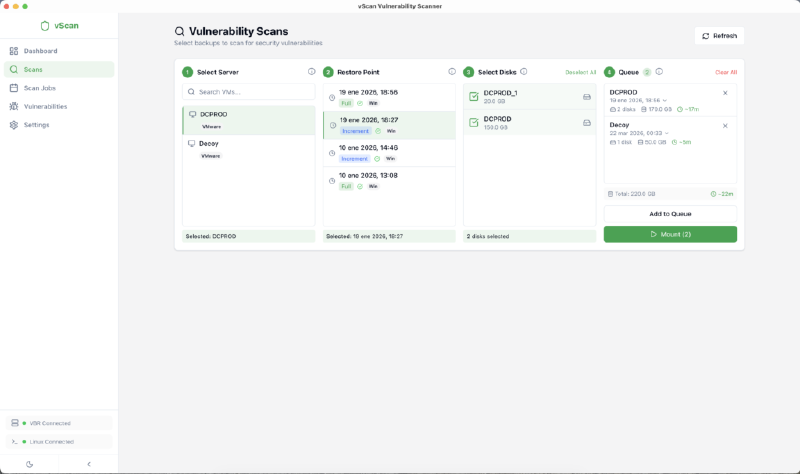The height and width of the screenshot is (474, 800).
Task: Select the DCPROD server in the list
Action: tap(248, 120)
